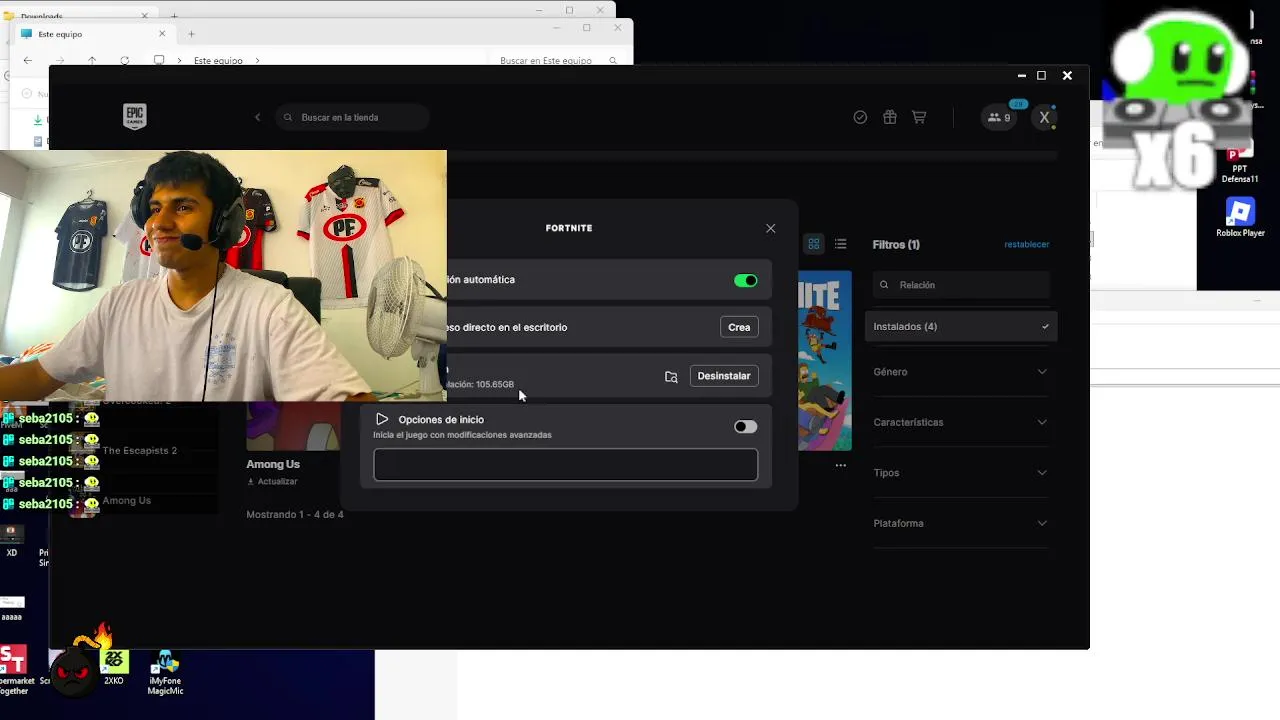Select the Downloads File Explorer tab

pos(75,17)
